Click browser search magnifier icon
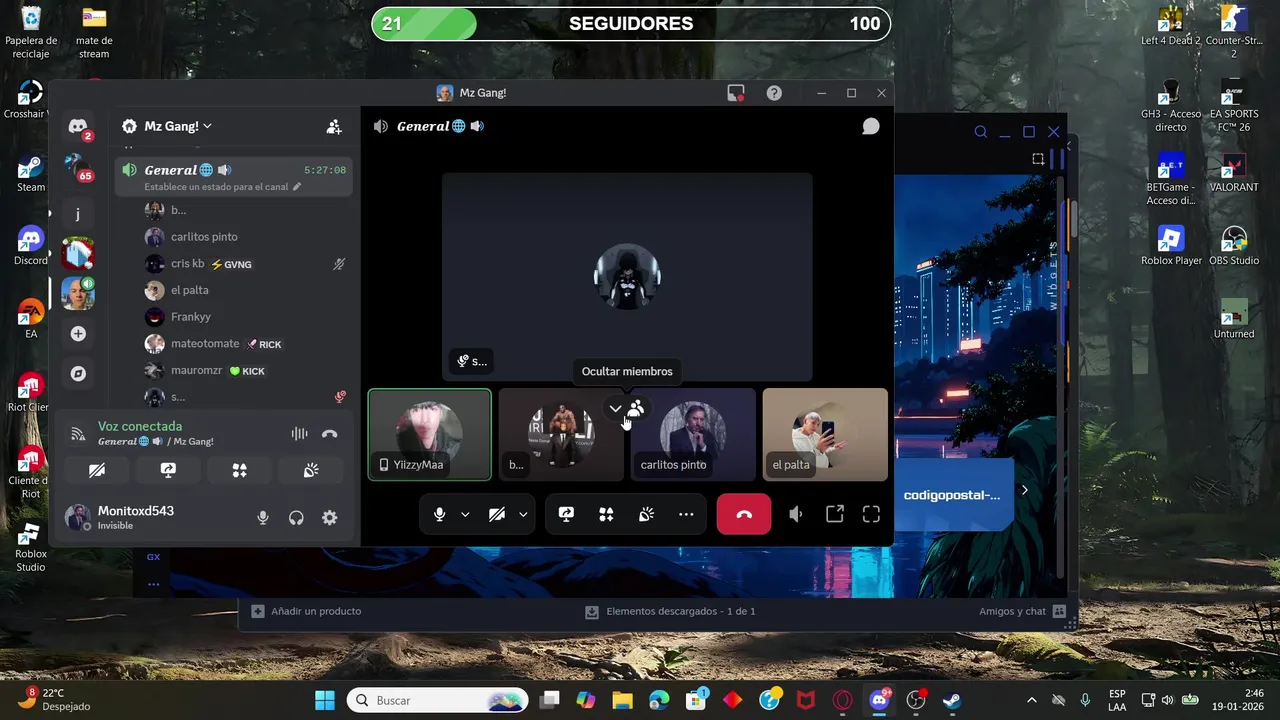Viewport: 1280px width, 720px height. [981, 132]
